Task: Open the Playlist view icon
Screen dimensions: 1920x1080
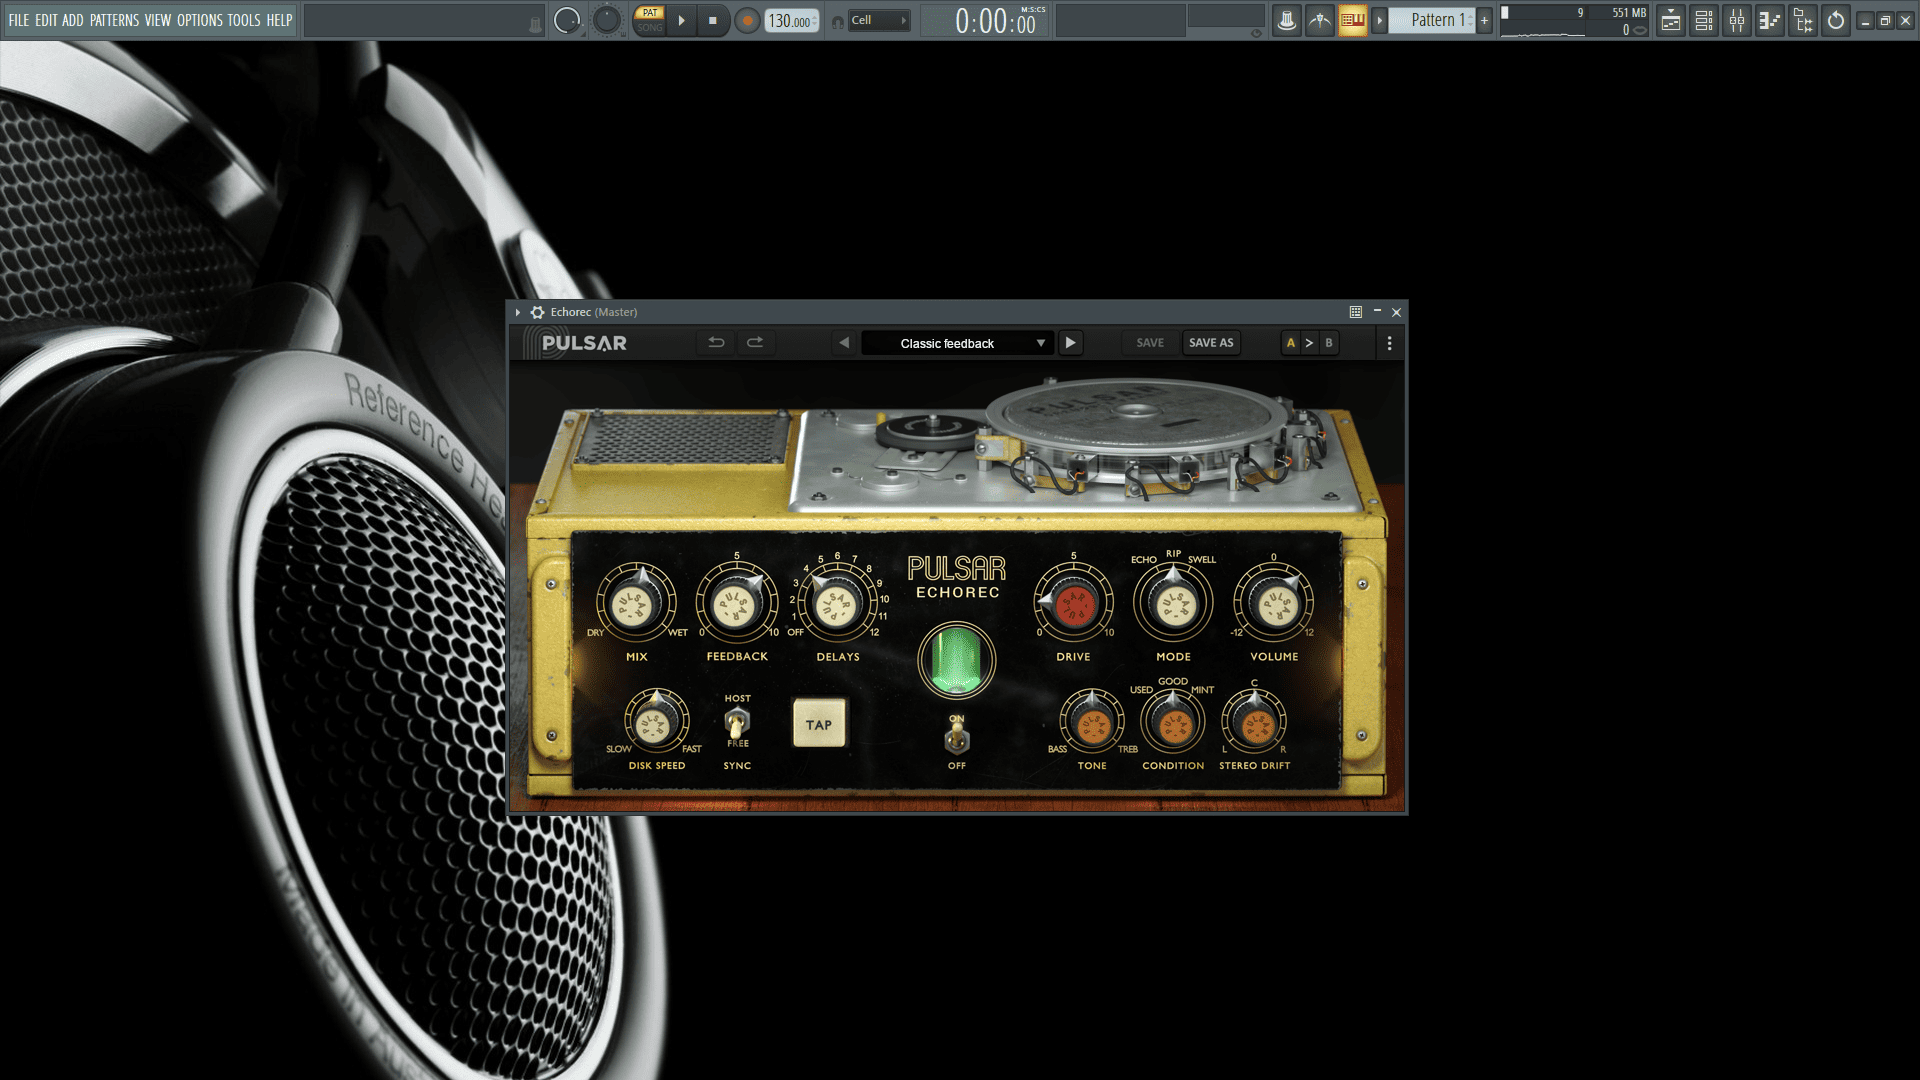Action: [1671, 20]
